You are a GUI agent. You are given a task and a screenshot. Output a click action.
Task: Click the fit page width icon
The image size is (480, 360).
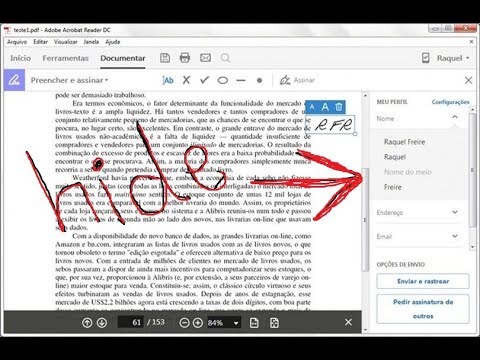coord(254,323)
